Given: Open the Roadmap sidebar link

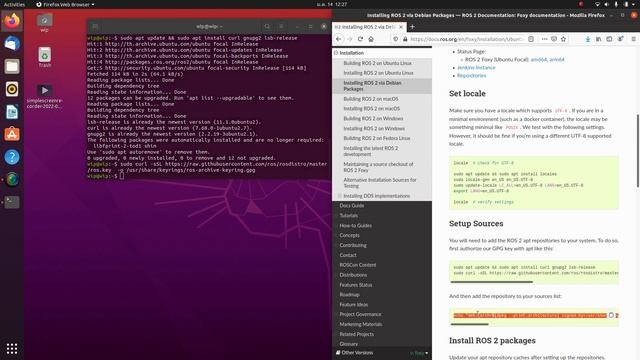Looking at the screenshot, I should (x=349, y=295).
